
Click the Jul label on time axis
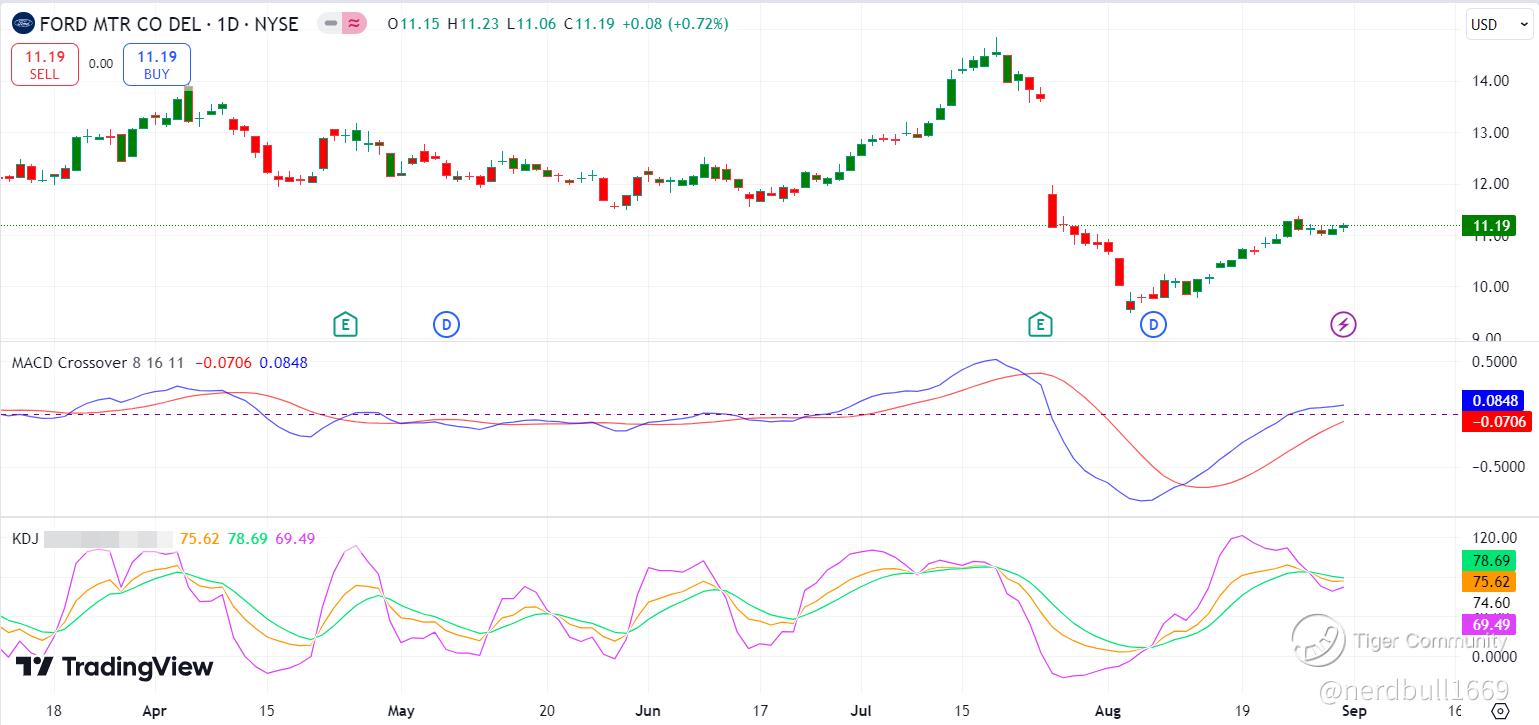(x=862, y=711)
